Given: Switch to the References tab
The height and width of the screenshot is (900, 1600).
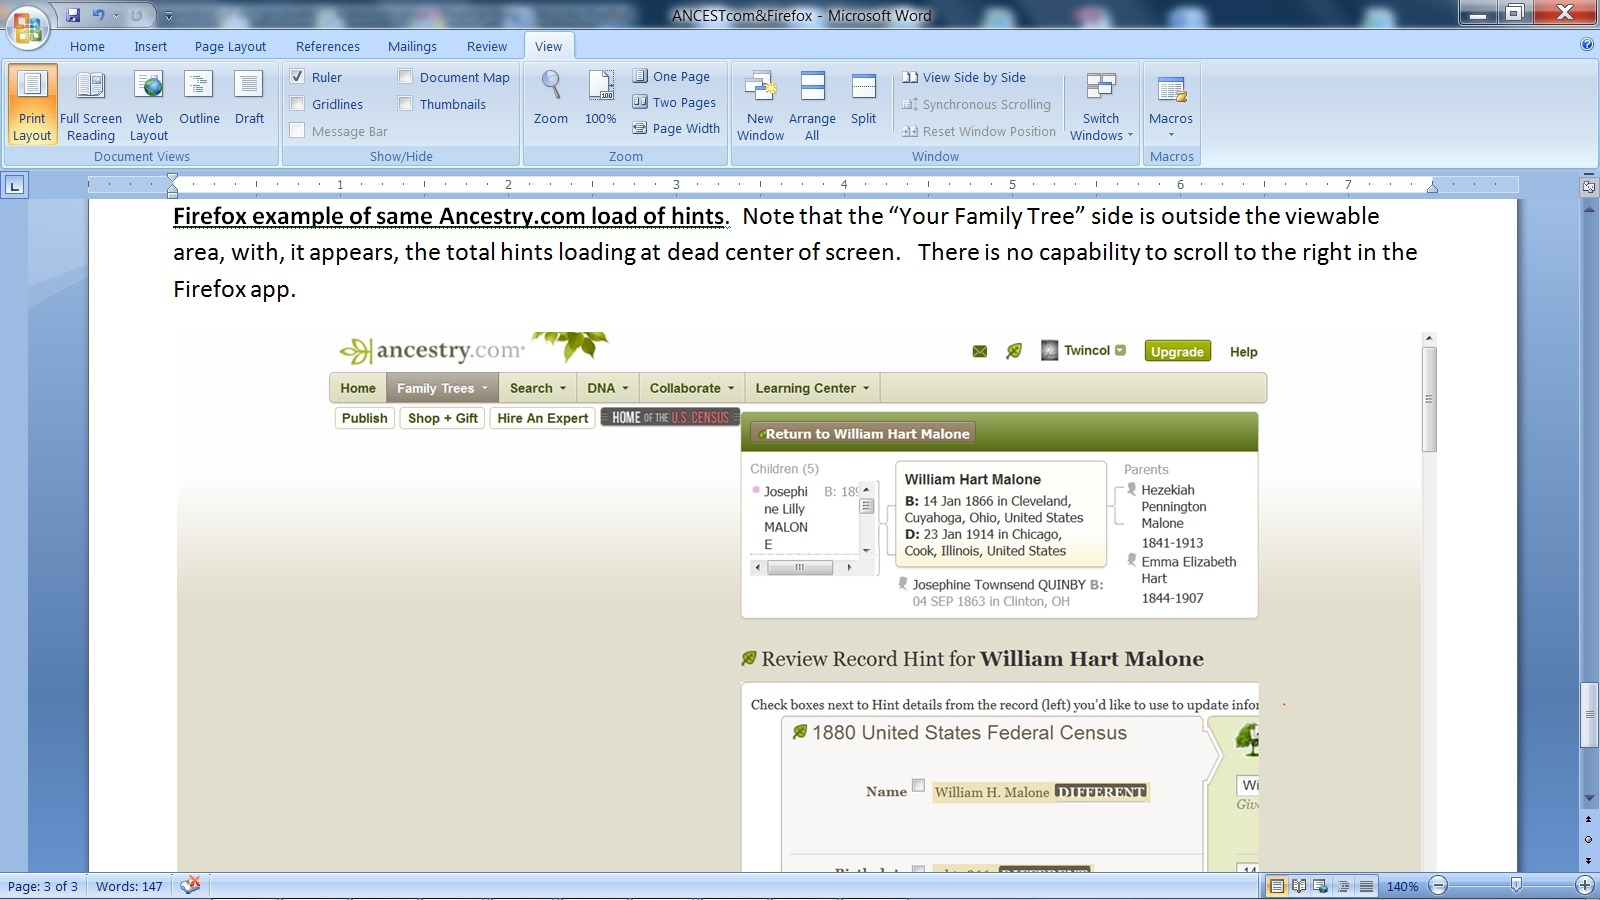Looking at the screenshot, I should (x=327, y=46).
